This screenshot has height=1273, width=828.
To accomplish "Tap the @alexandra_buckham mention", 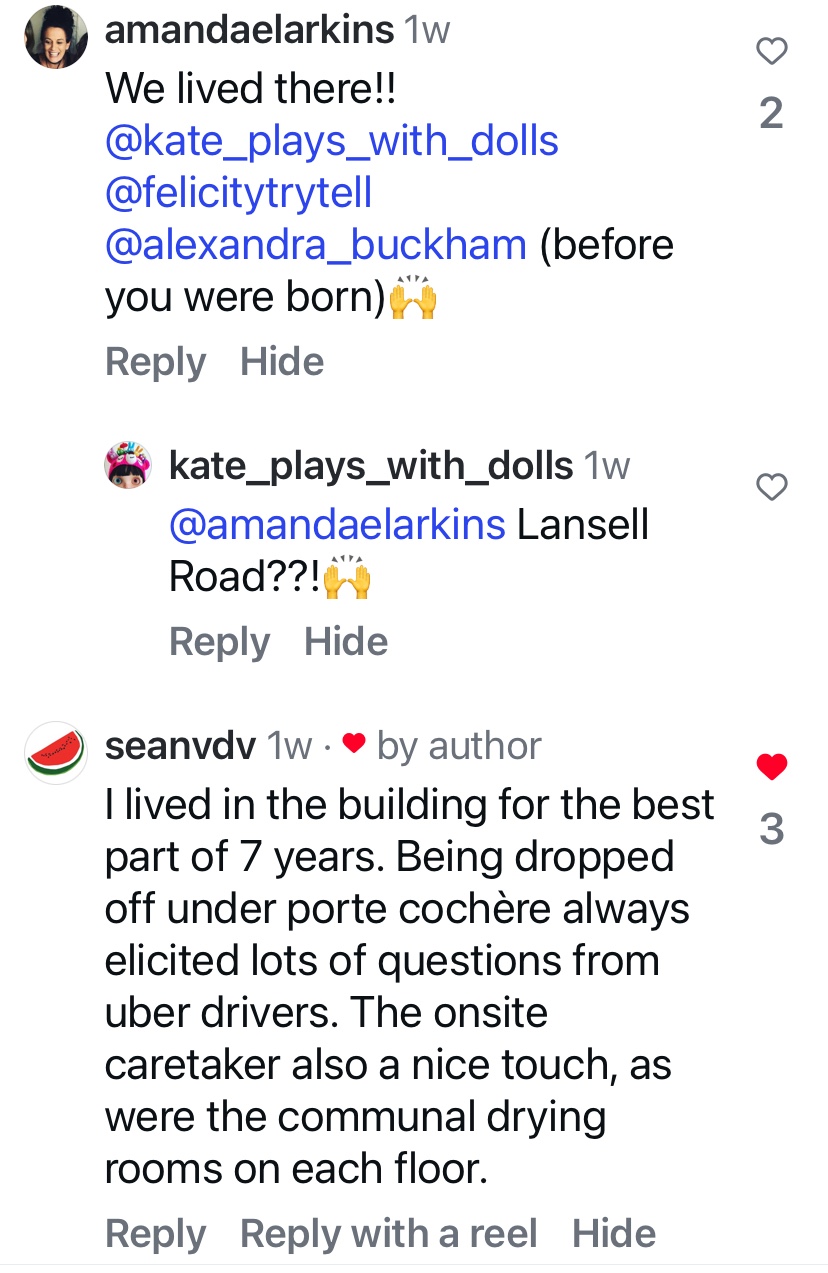I will tap(315, 245).
